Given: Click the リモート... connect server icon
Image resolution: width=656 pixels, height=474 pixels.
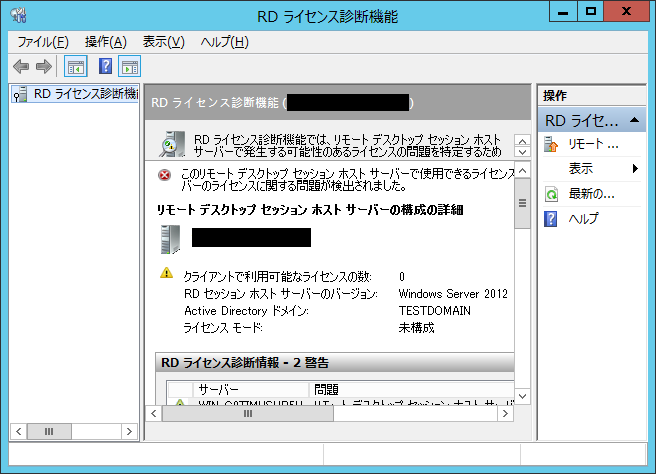Looking at the screenshot, I should click(x=551, y=144).
